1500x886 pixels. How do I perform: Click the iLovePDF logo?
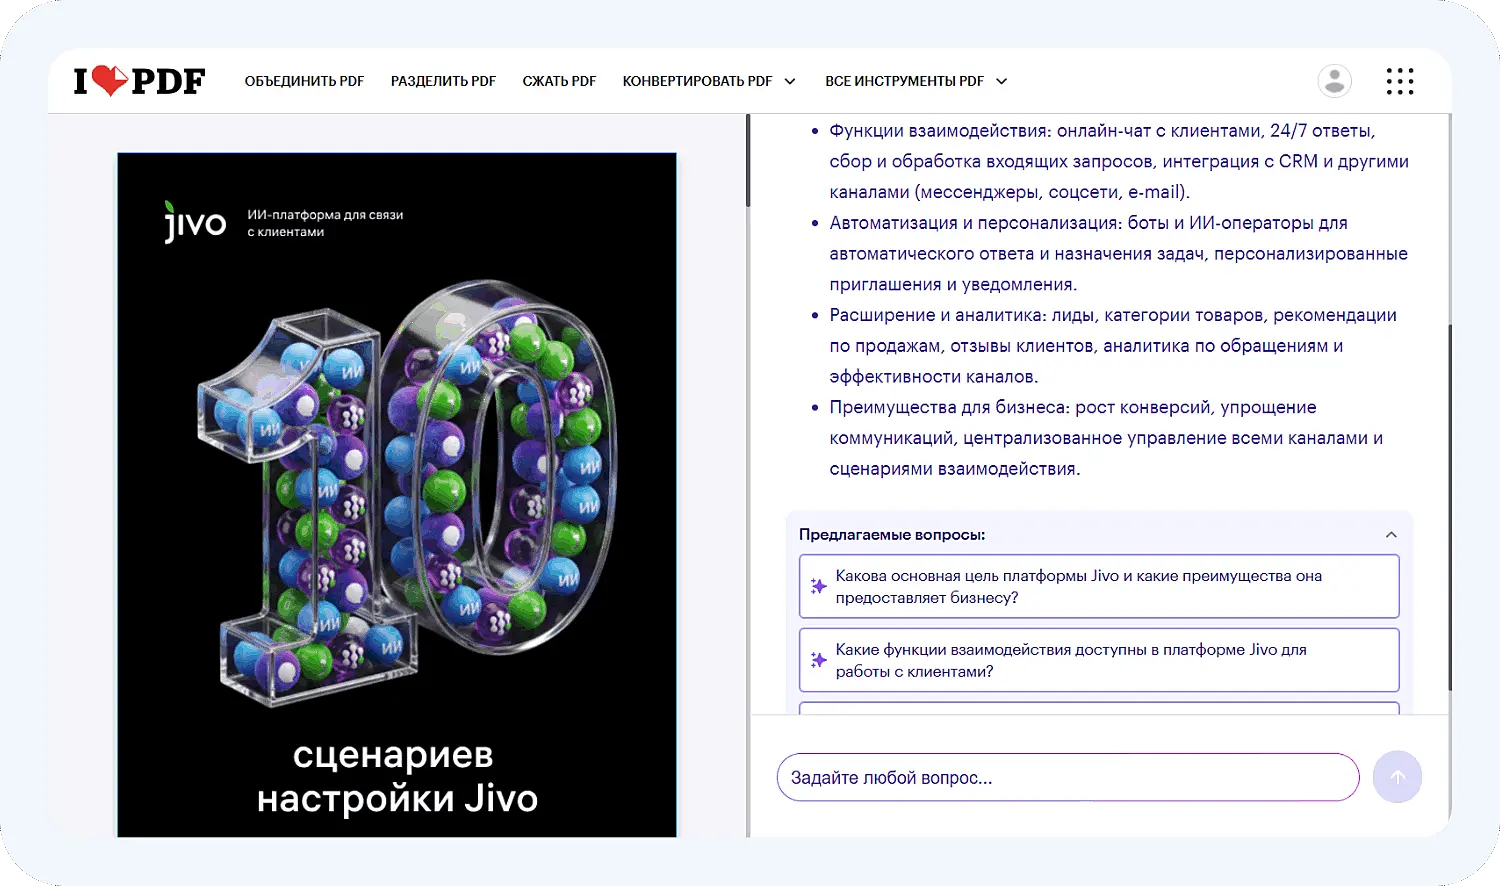[x=139, y=81]
